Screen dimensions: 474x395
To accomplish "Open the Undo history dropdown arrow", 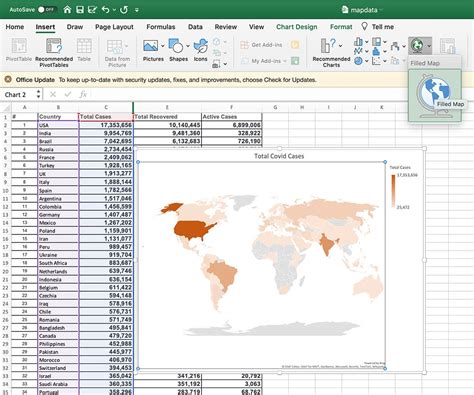I will [114, 10].
